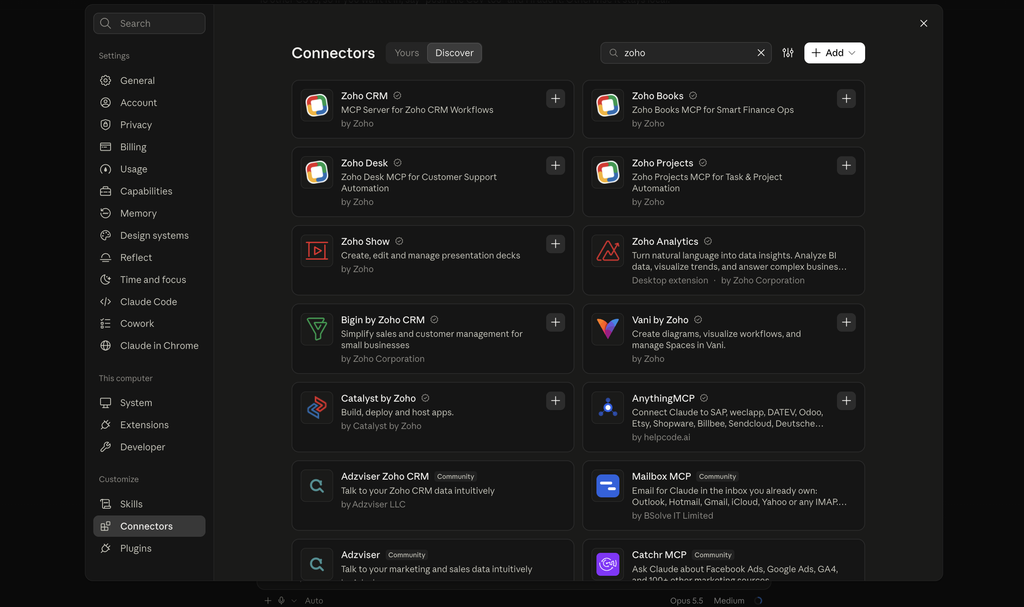Open Memory settings
The image size is (1024, 607).
tap(149, 213)
